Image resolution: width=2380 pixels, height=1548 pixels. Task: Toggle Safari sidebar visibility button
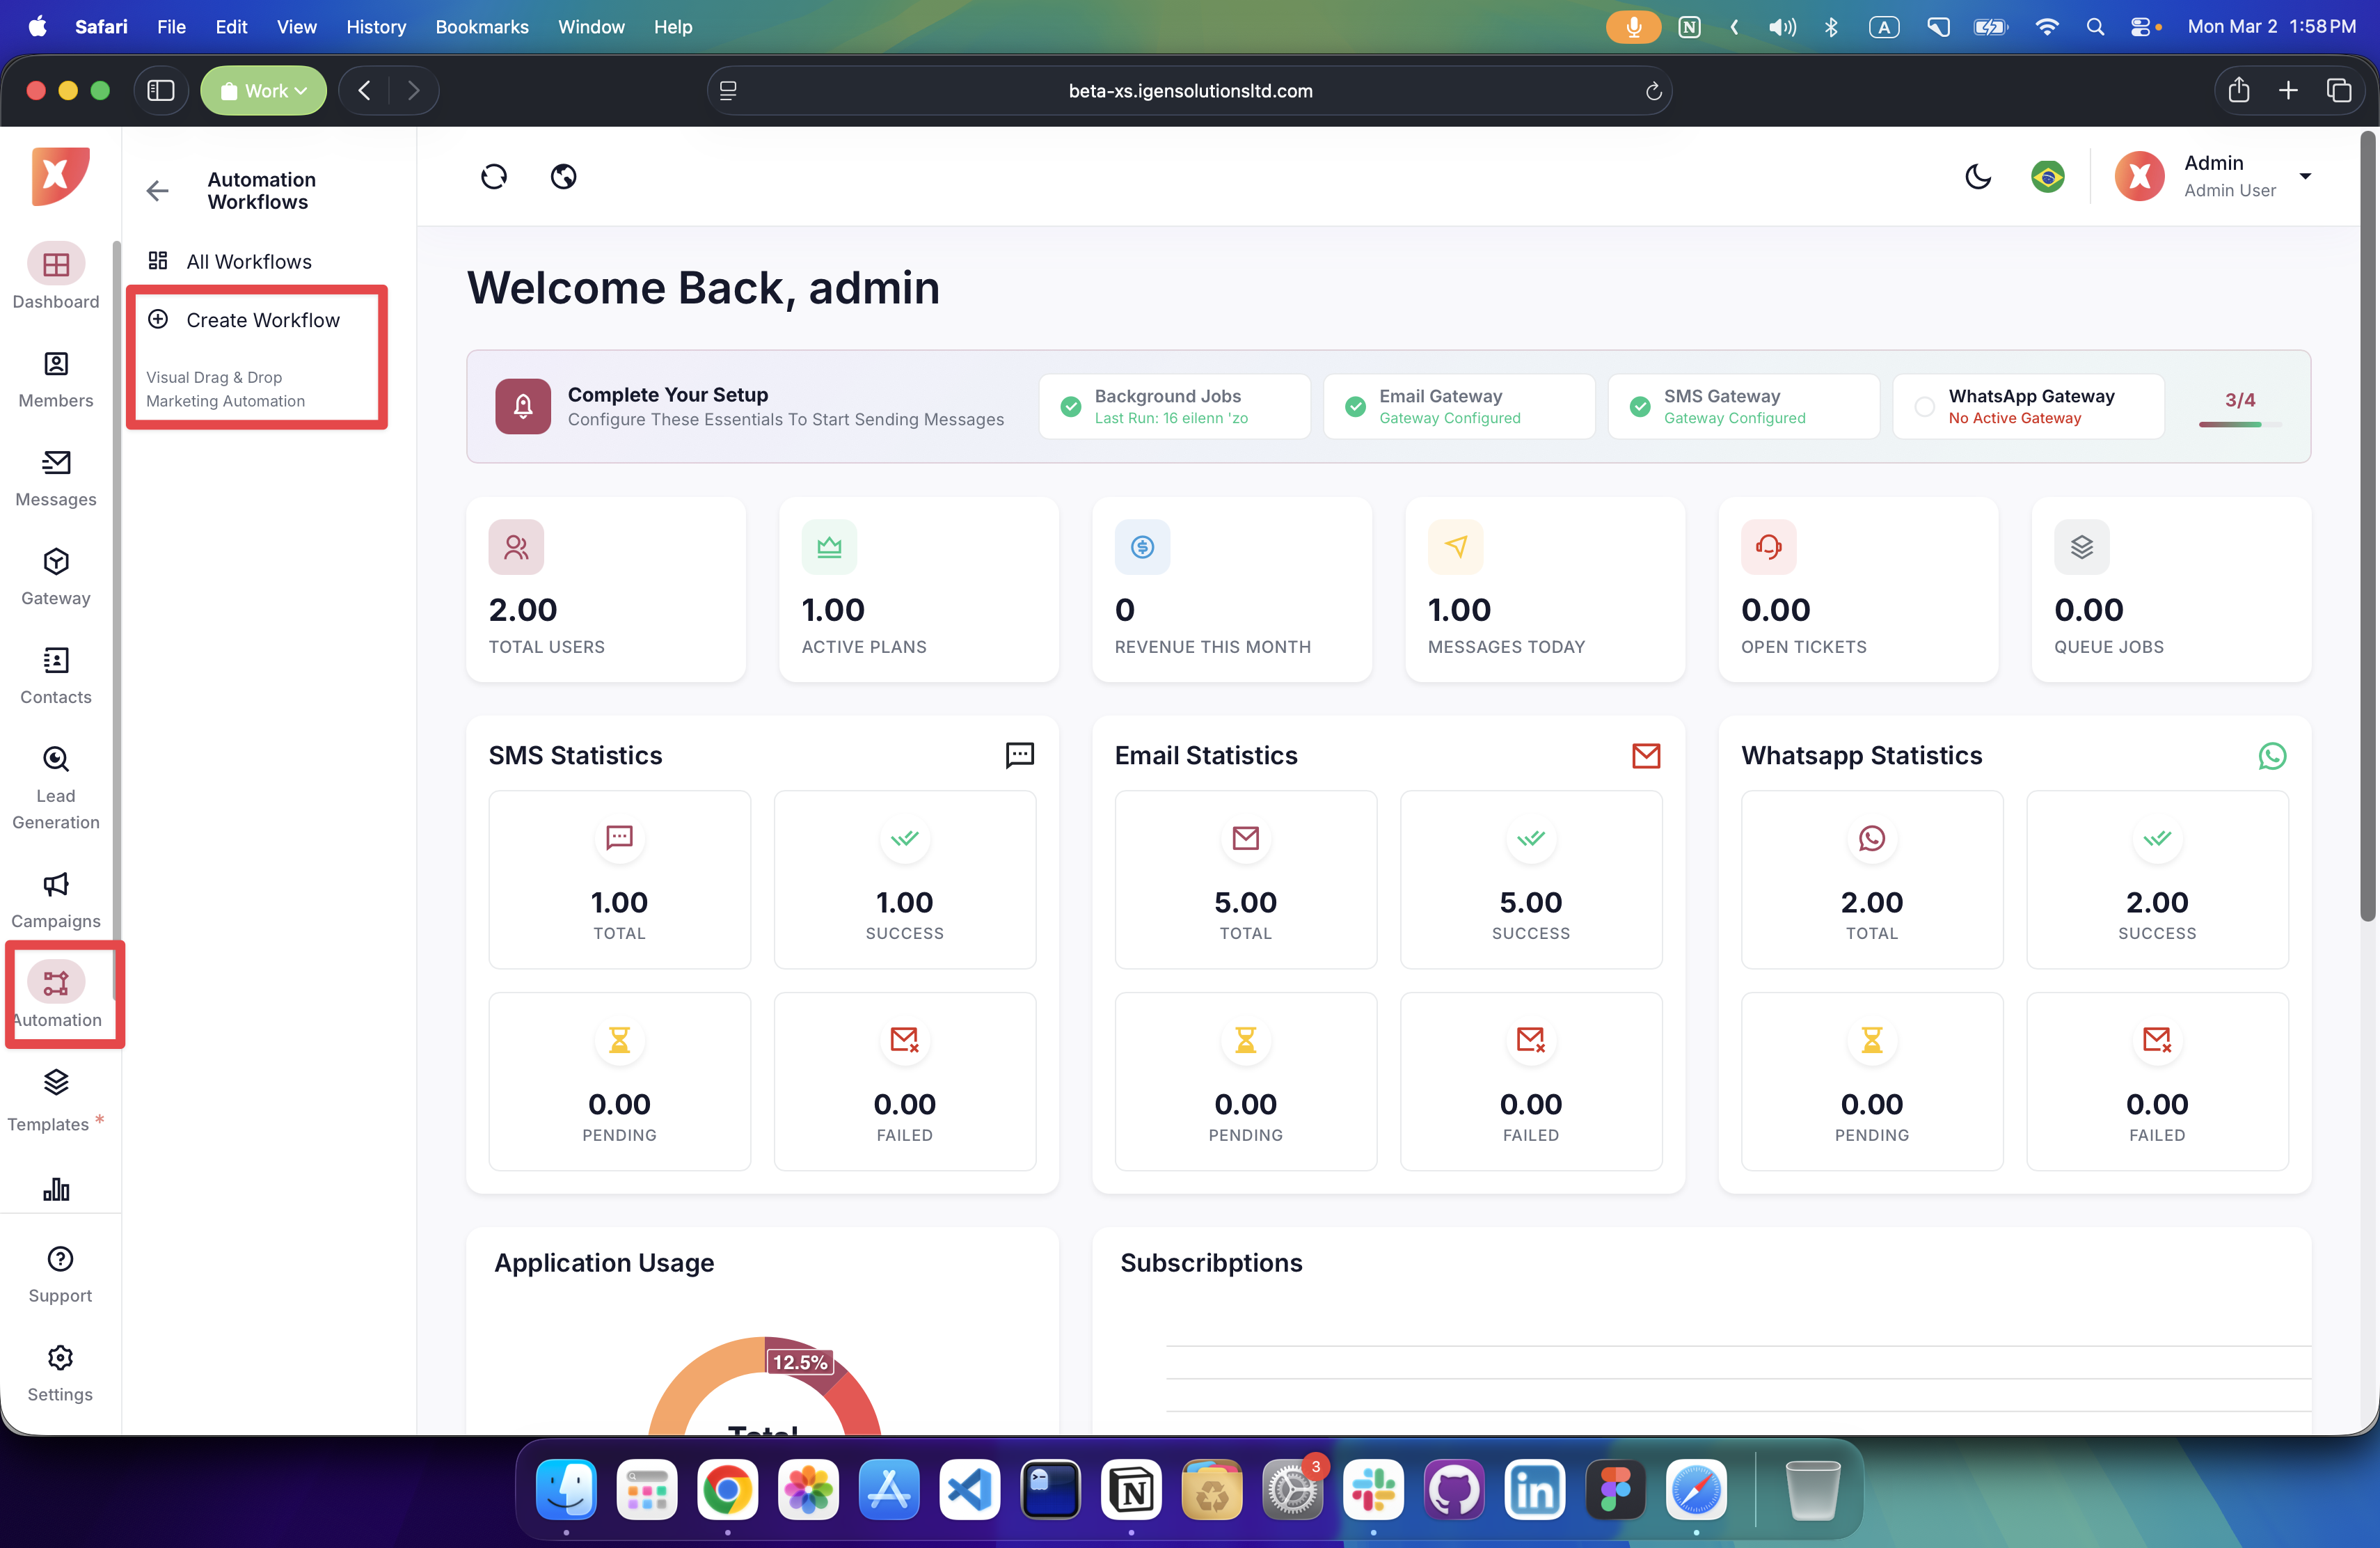(161, 91)
